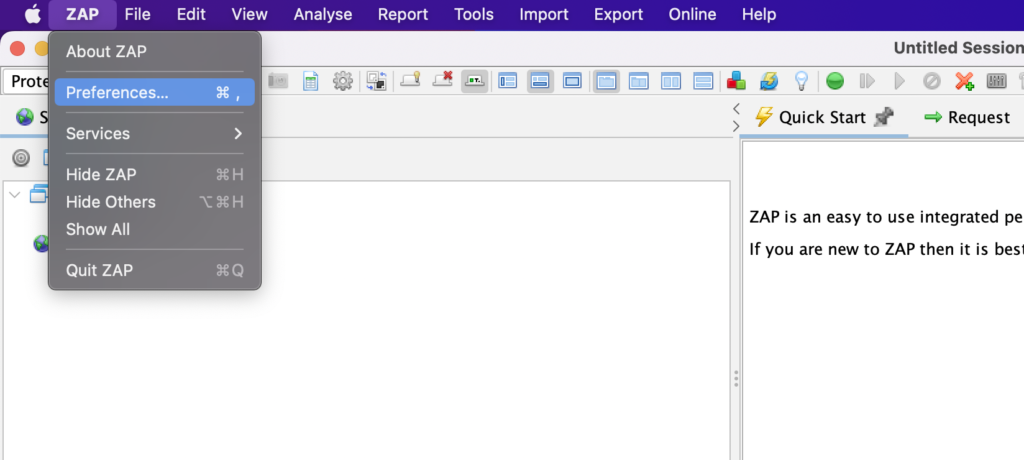The height and width of the screenshot is (460, 1024).
Task: Click the pin icon on Quick Start tab
Action: tap(884, 118)
